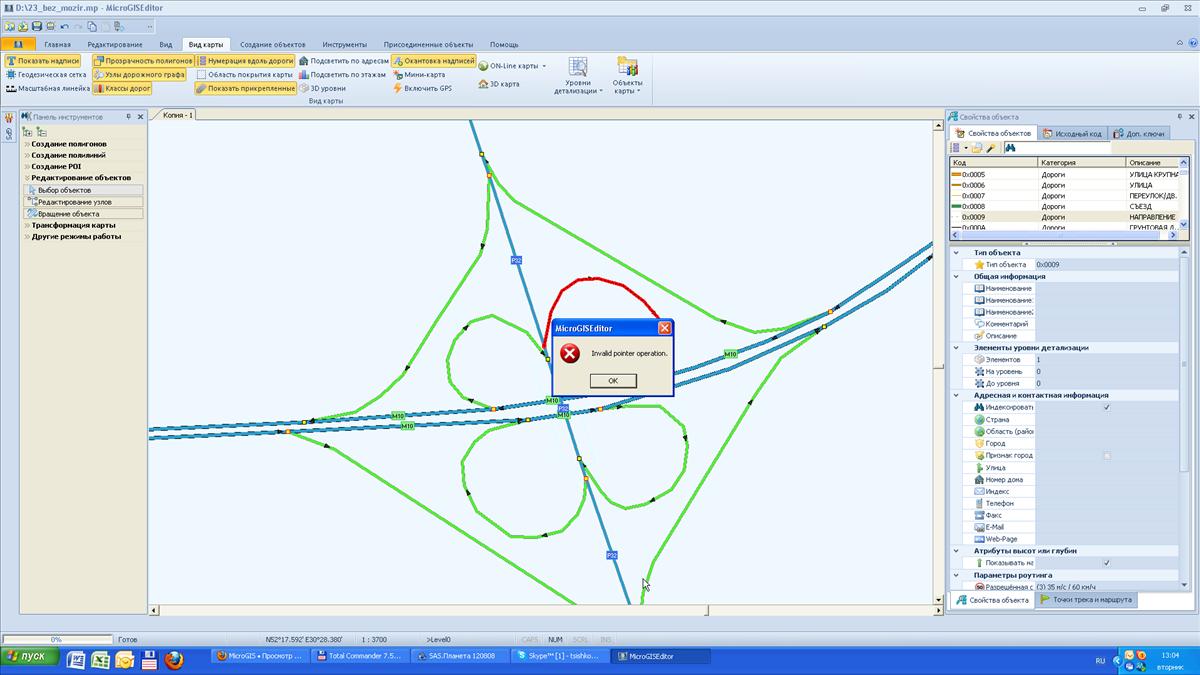
Task: Click the Включить GPS lightning icon
Action: click(397, 88)
